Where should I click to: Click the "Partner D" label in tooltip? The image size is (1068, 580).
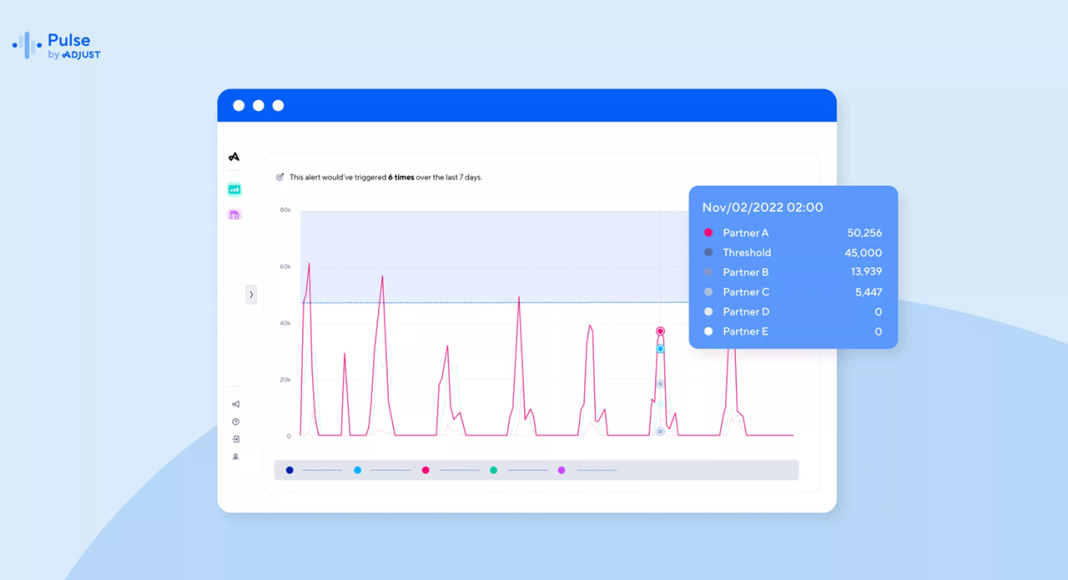point(746,312)
